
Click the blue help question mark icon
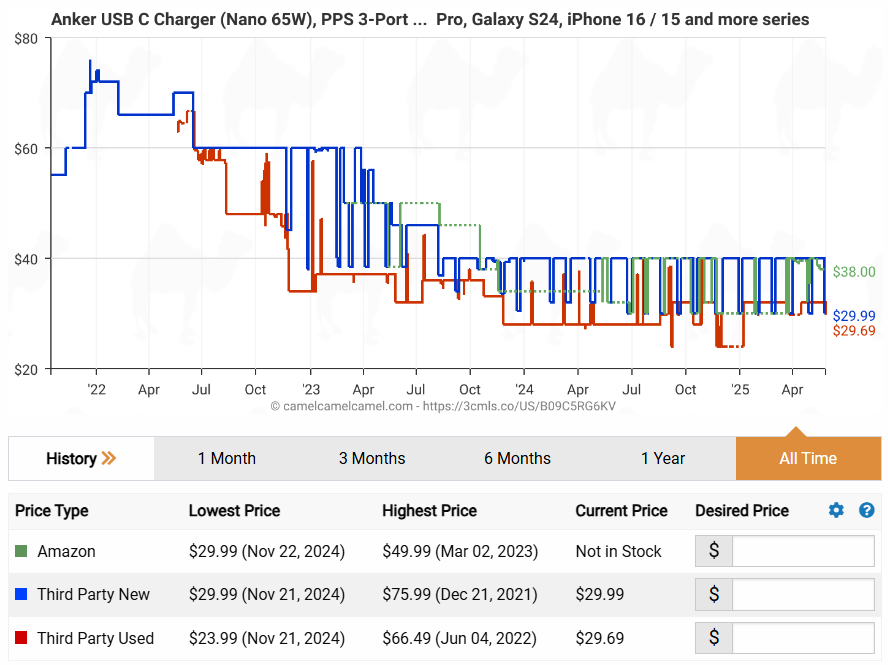tap(867, 511)
